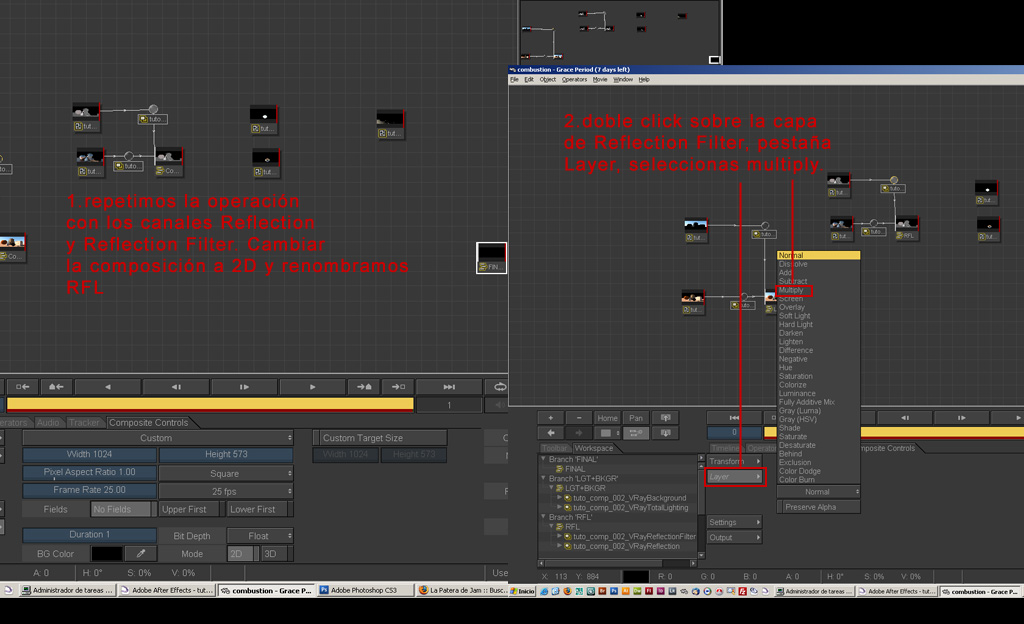Click the send-up icon next to Pan

(x=665, y=418)
